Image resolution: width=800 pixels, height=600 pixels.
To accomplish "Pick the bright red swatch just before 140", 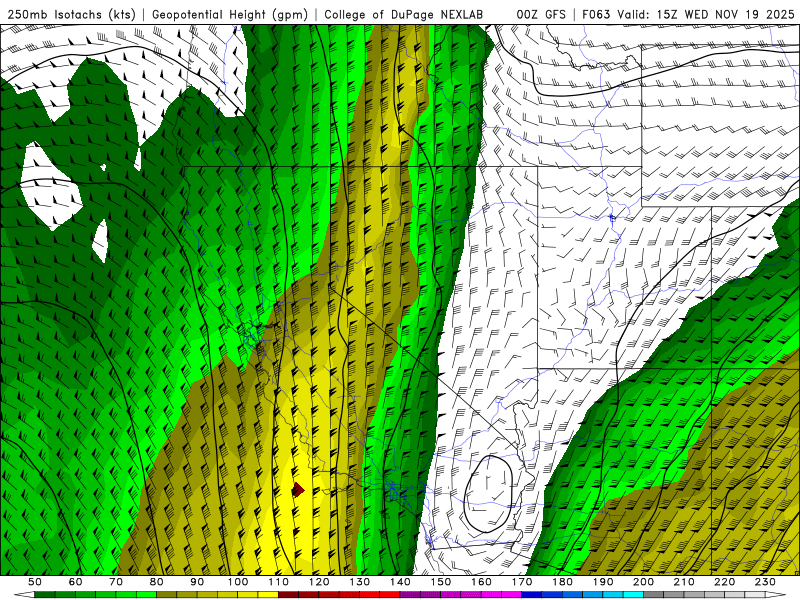I will click(389, 595).
